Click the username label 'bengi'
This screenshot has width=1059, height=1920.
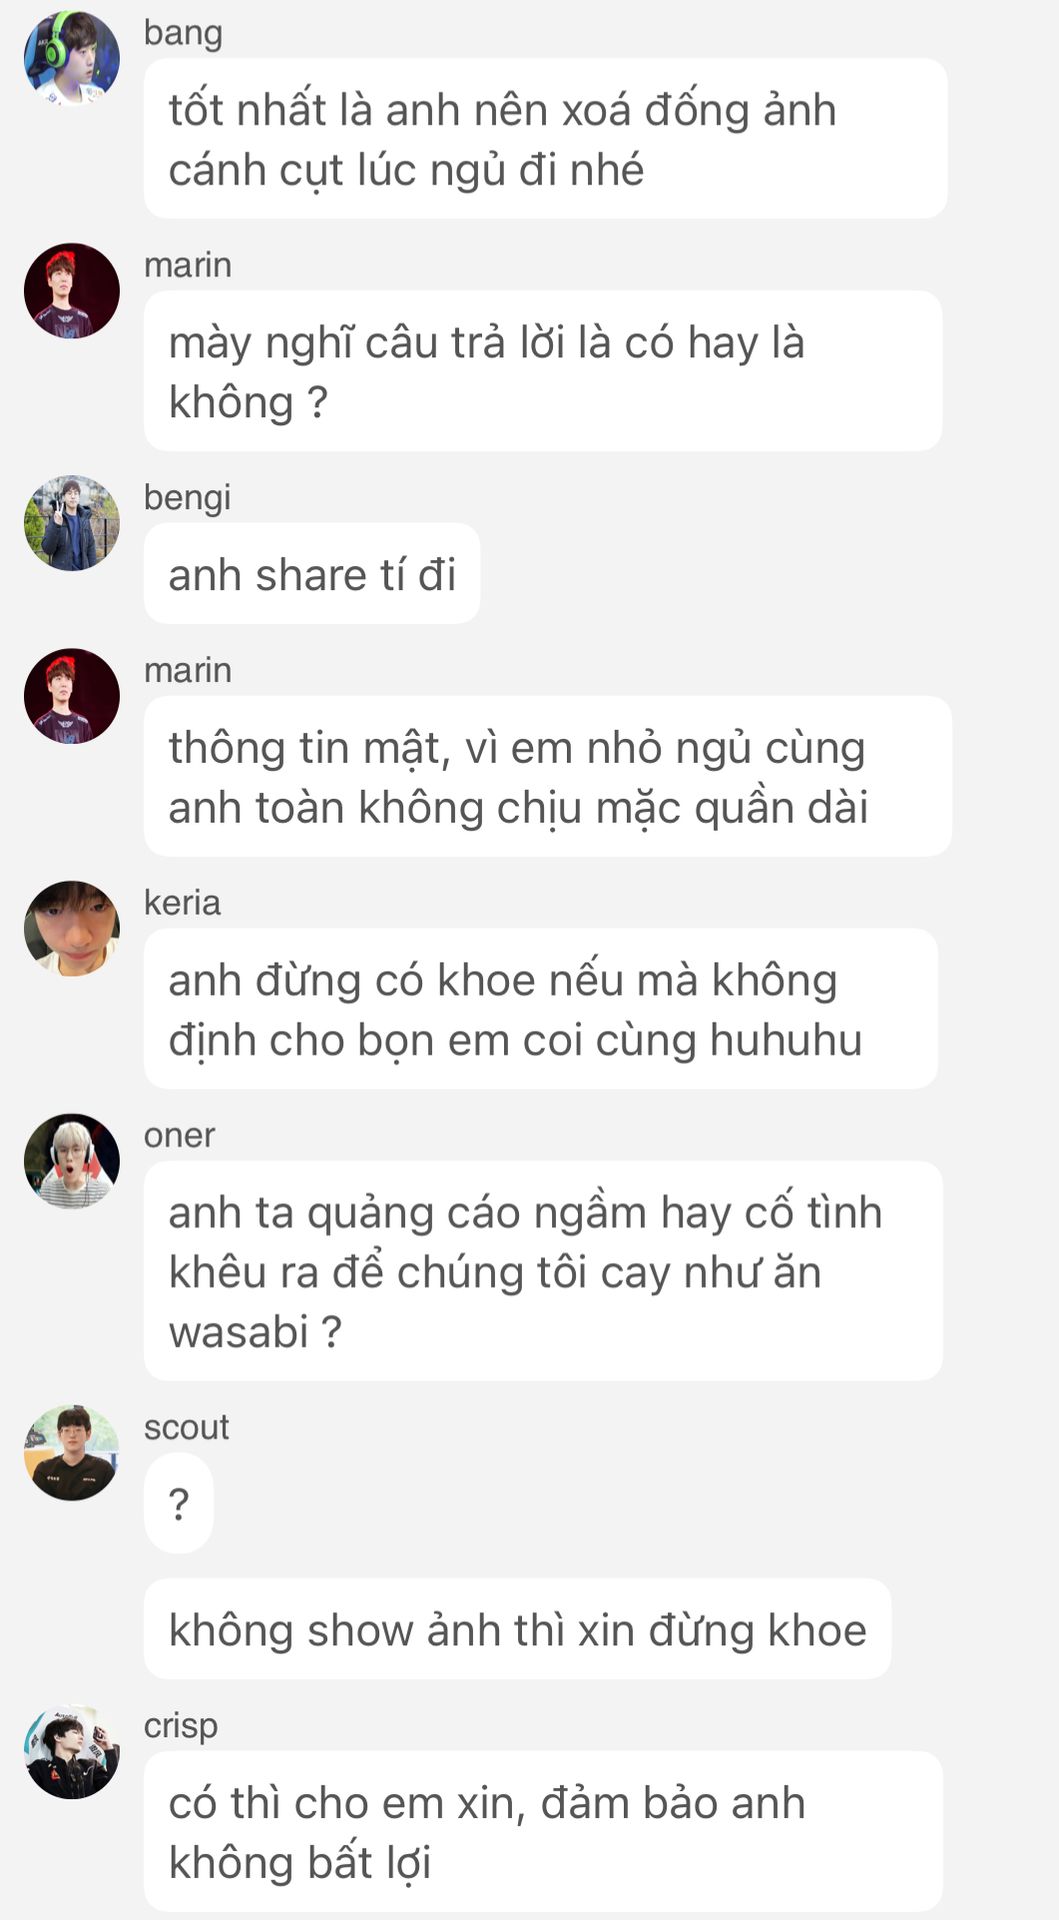(x=187, y=497)
